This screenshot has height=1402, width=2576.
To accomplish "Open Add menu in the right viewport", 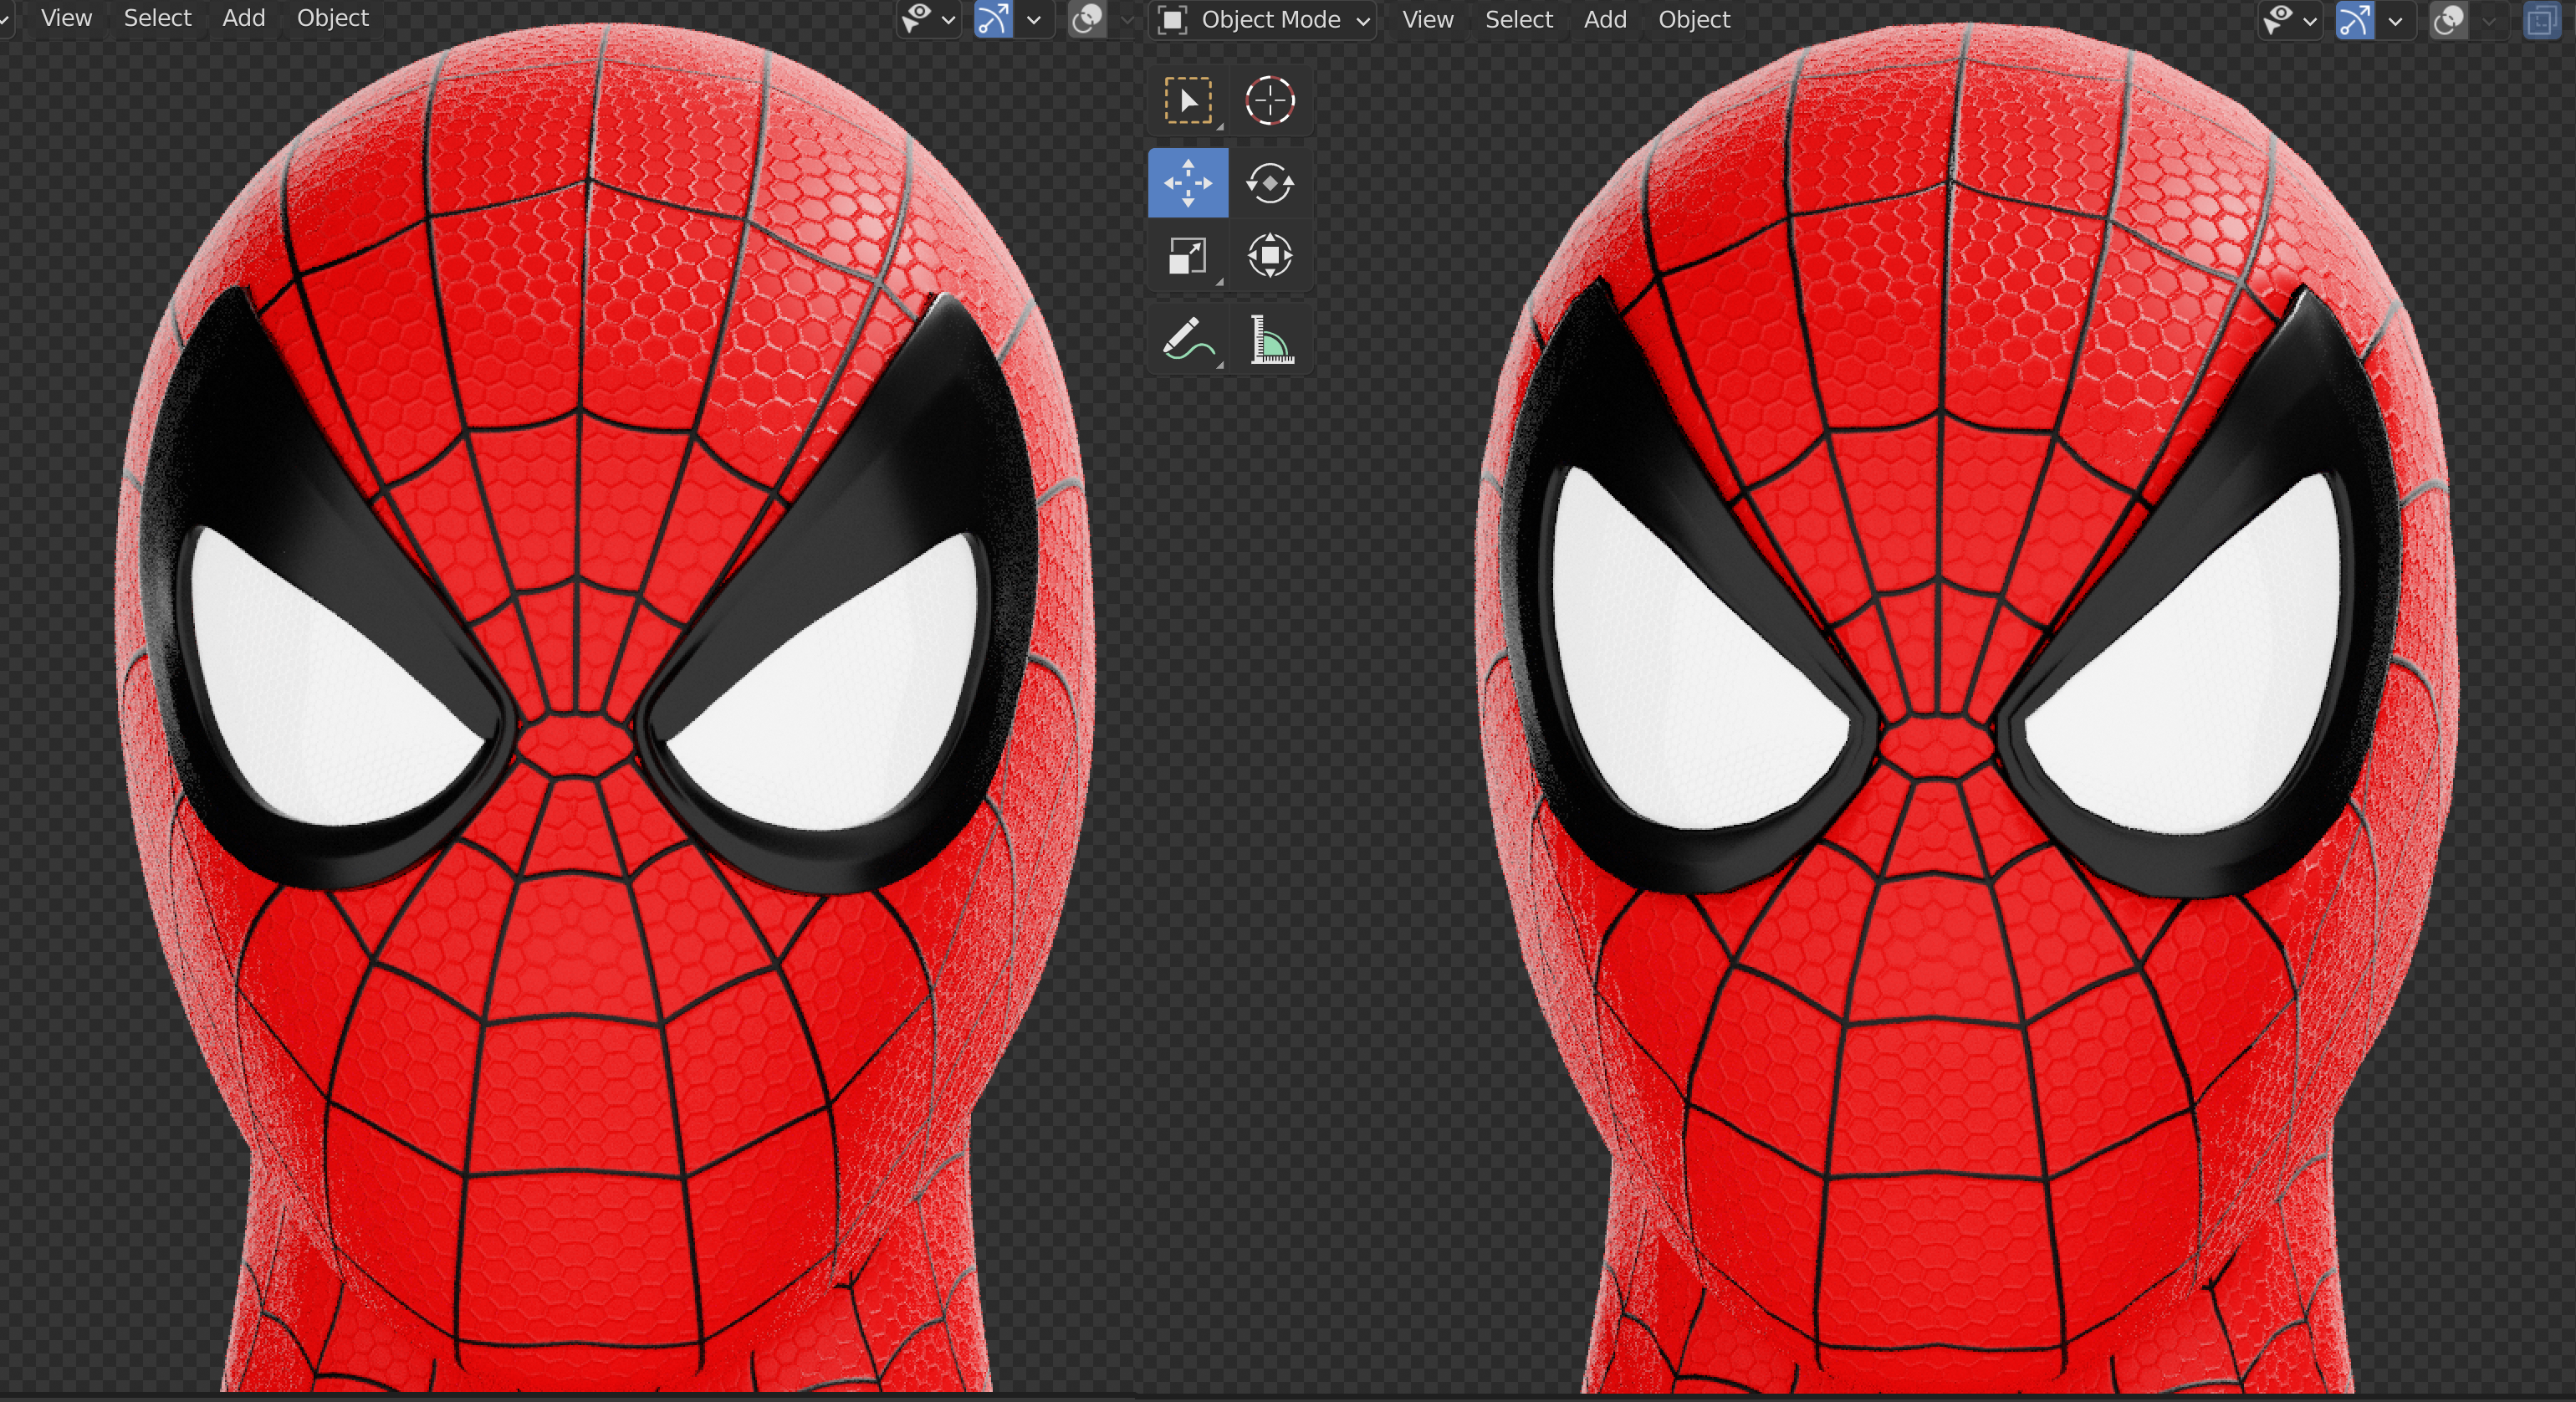I will [x=1604, y=19].
